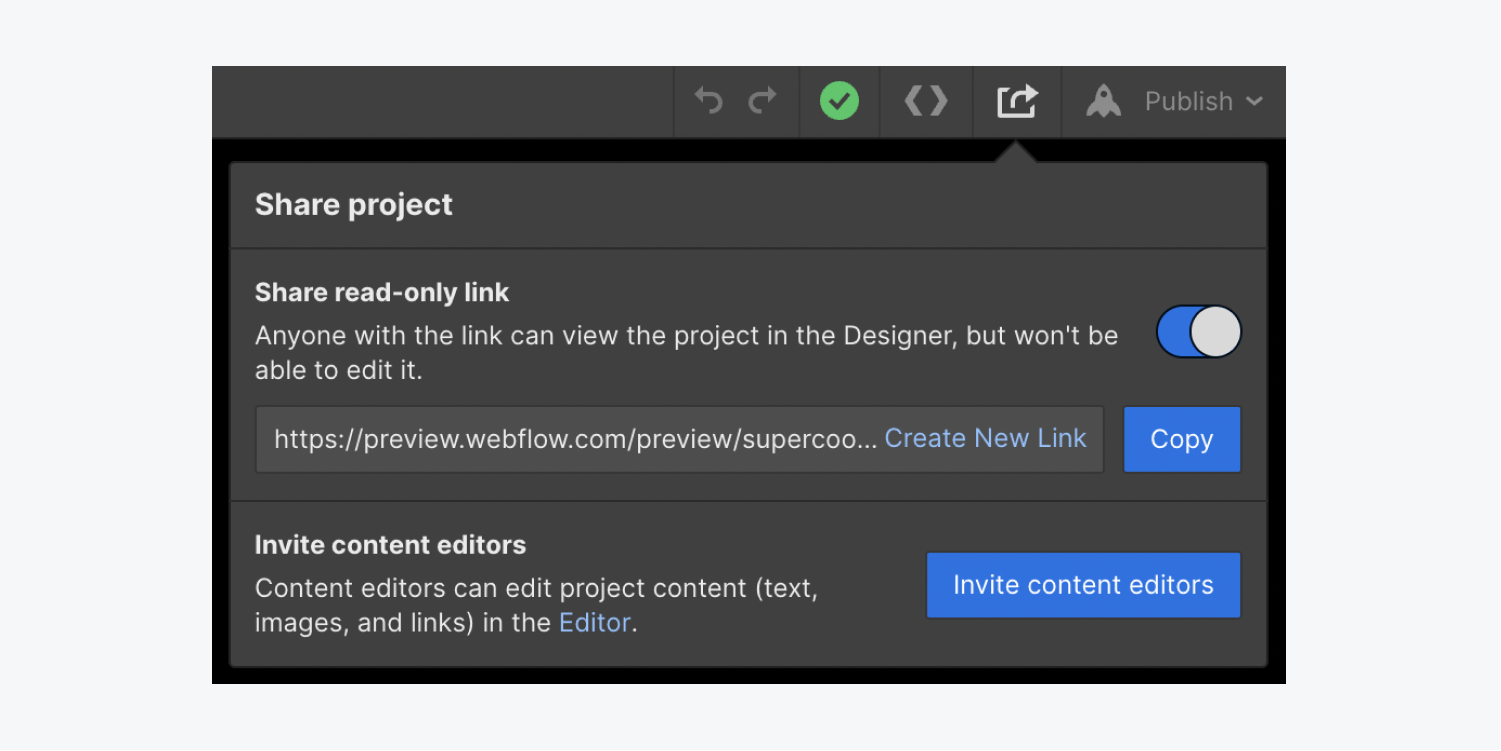The width and height of the screenshot is (1501, 751).
Task: Click the 'Anyone with the link' description text
Action: [686, 353]
